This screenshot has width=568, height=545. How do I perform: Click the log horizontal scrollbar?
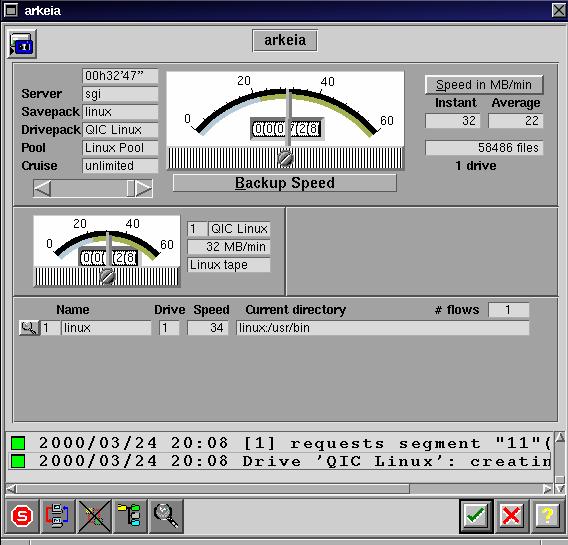[279, 489]
